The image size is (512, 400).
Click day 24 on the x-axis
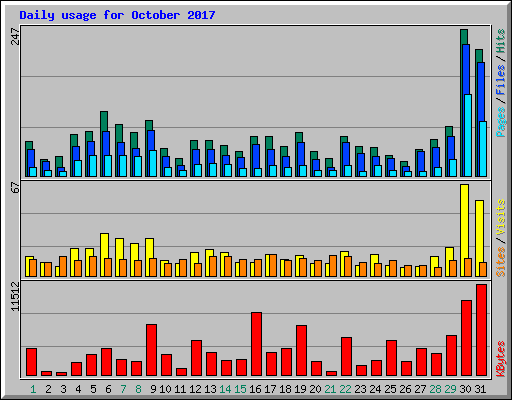tap(375, 389)
